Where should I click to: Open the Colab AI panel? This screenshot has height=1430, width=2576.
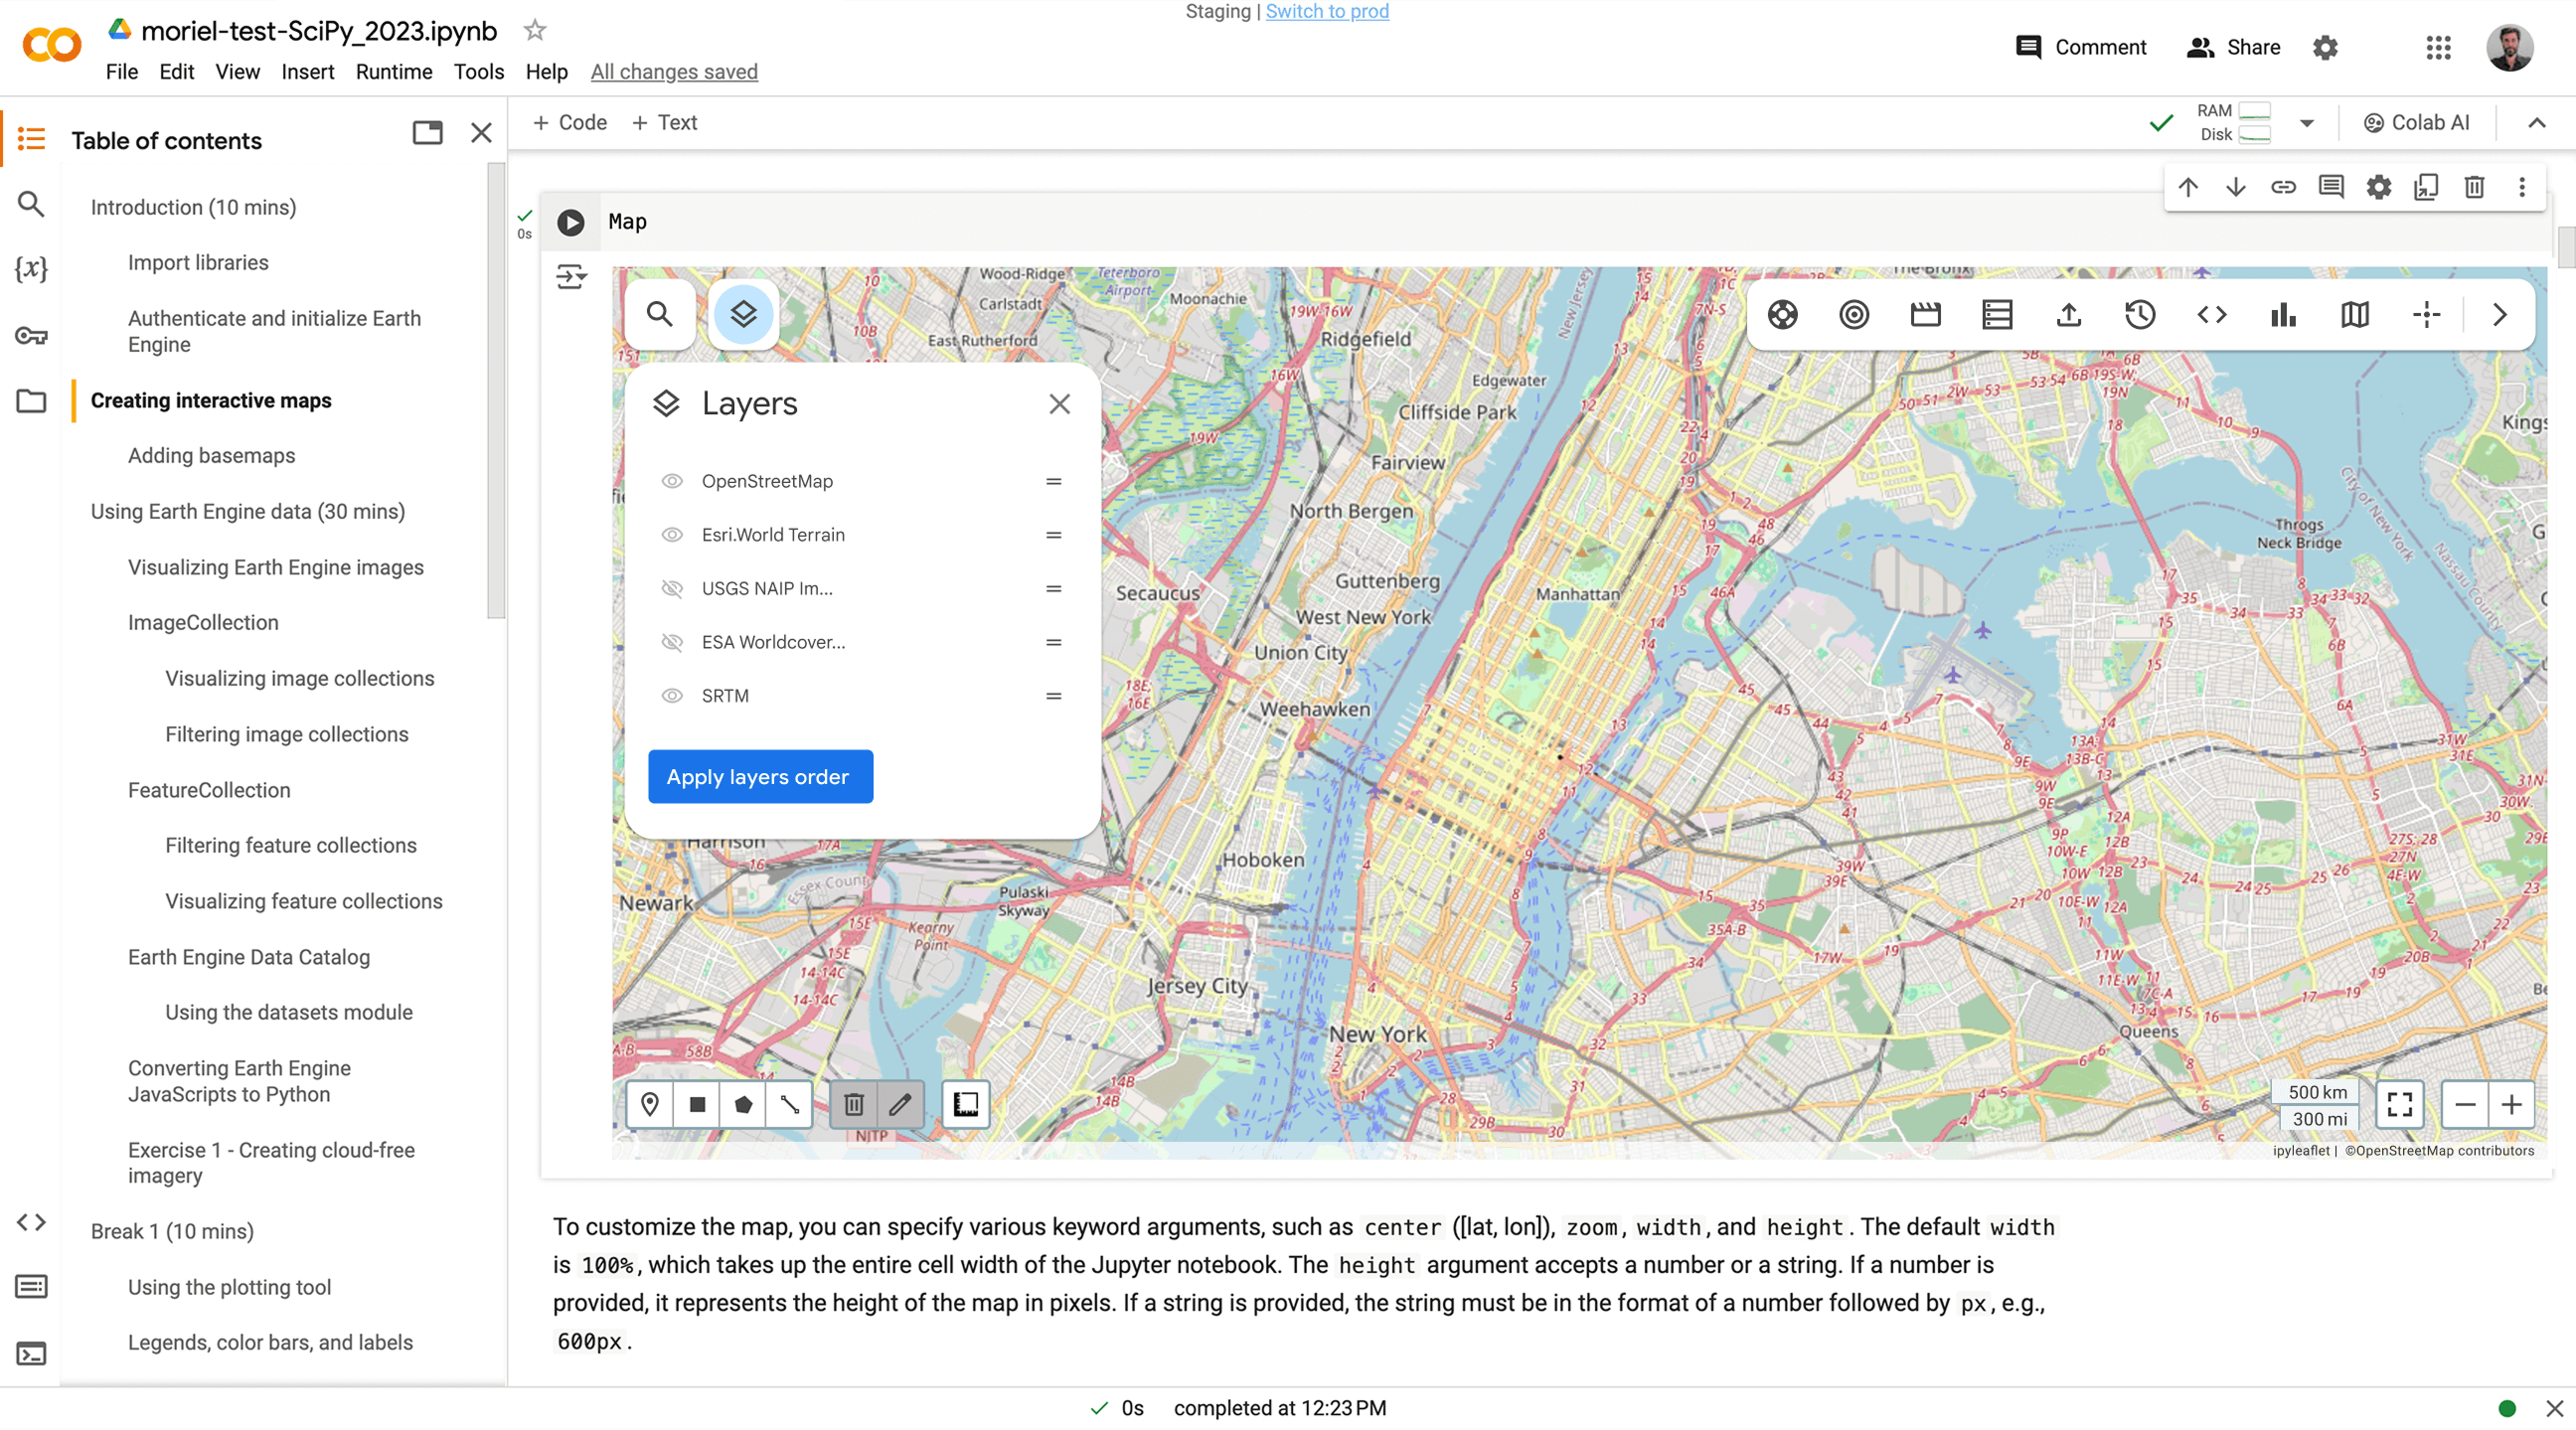click(x=2417, y=123)
